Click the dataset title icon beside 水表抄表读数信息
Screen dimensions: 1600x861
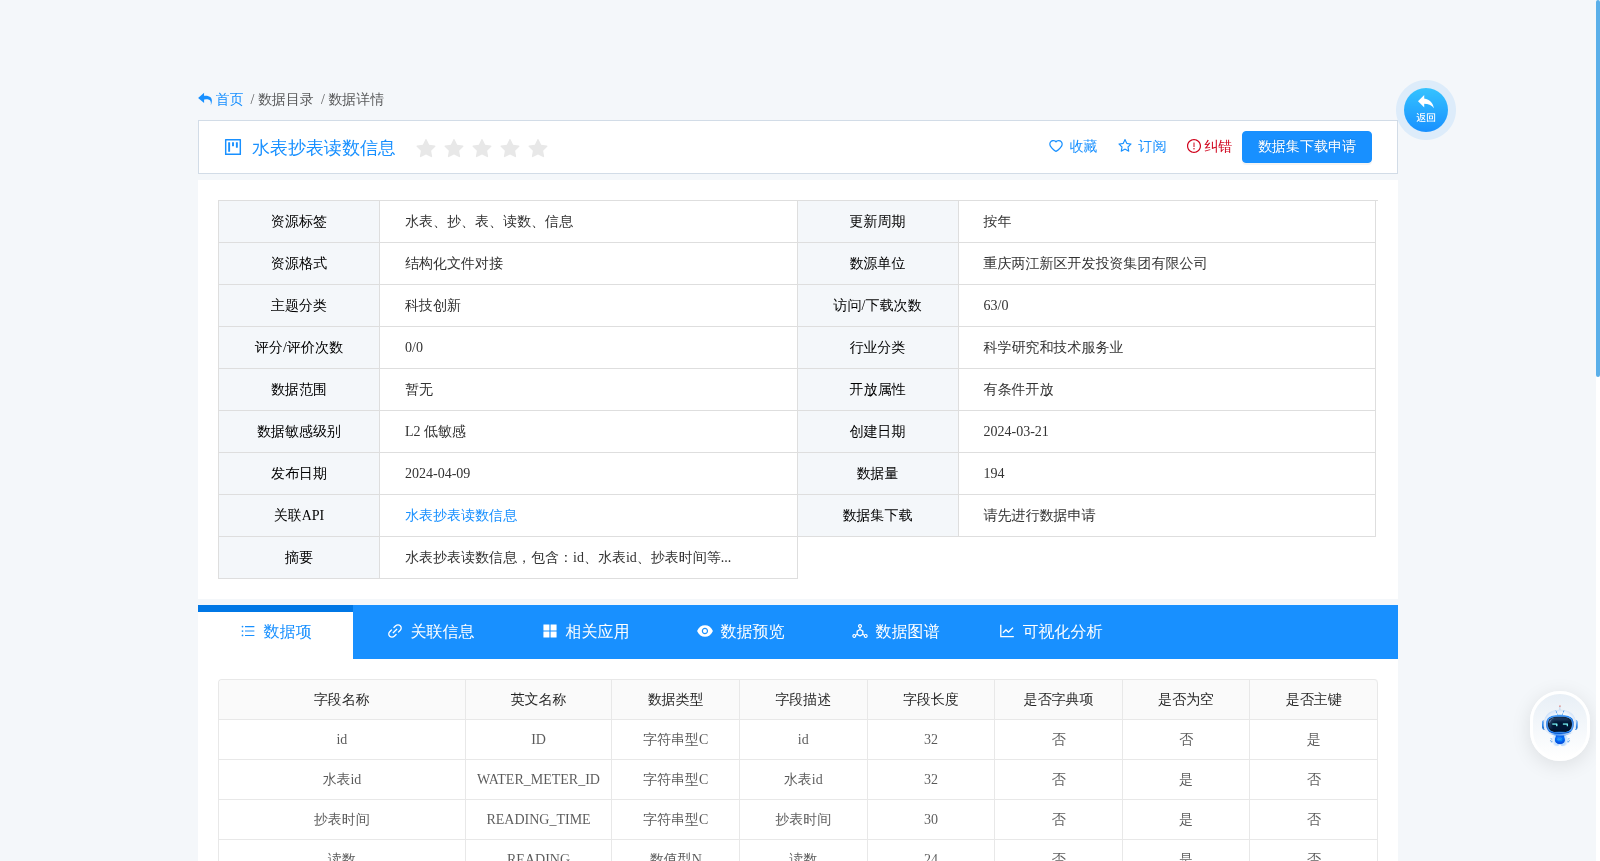(233, 147)
